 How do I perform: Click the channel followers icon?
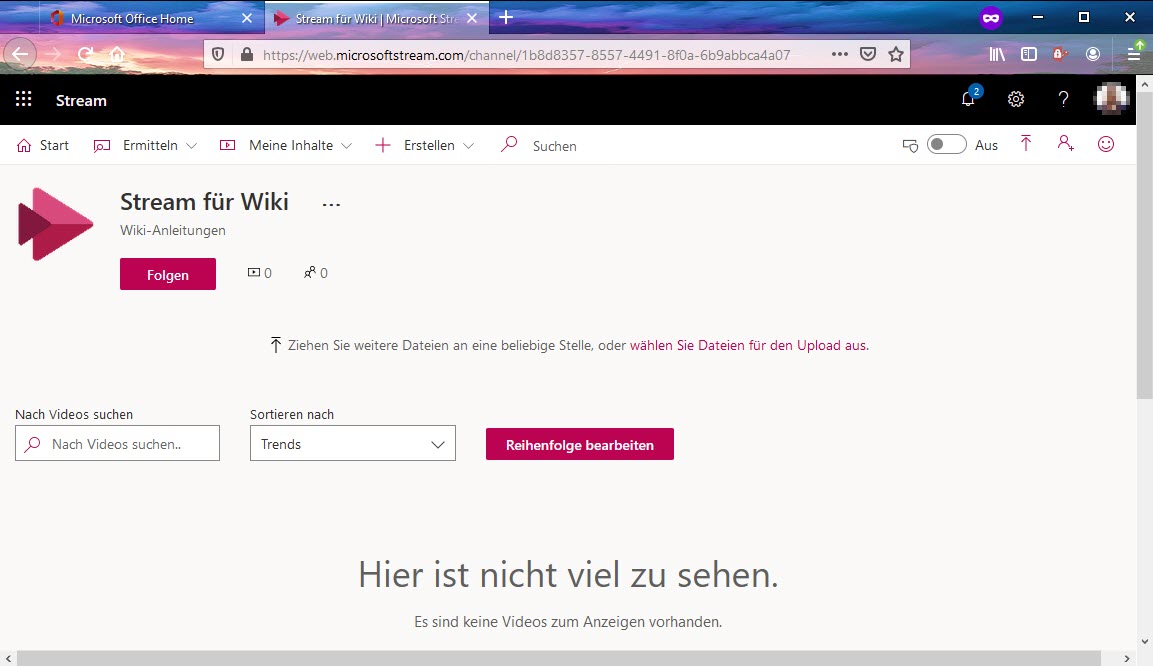(309, 272)
